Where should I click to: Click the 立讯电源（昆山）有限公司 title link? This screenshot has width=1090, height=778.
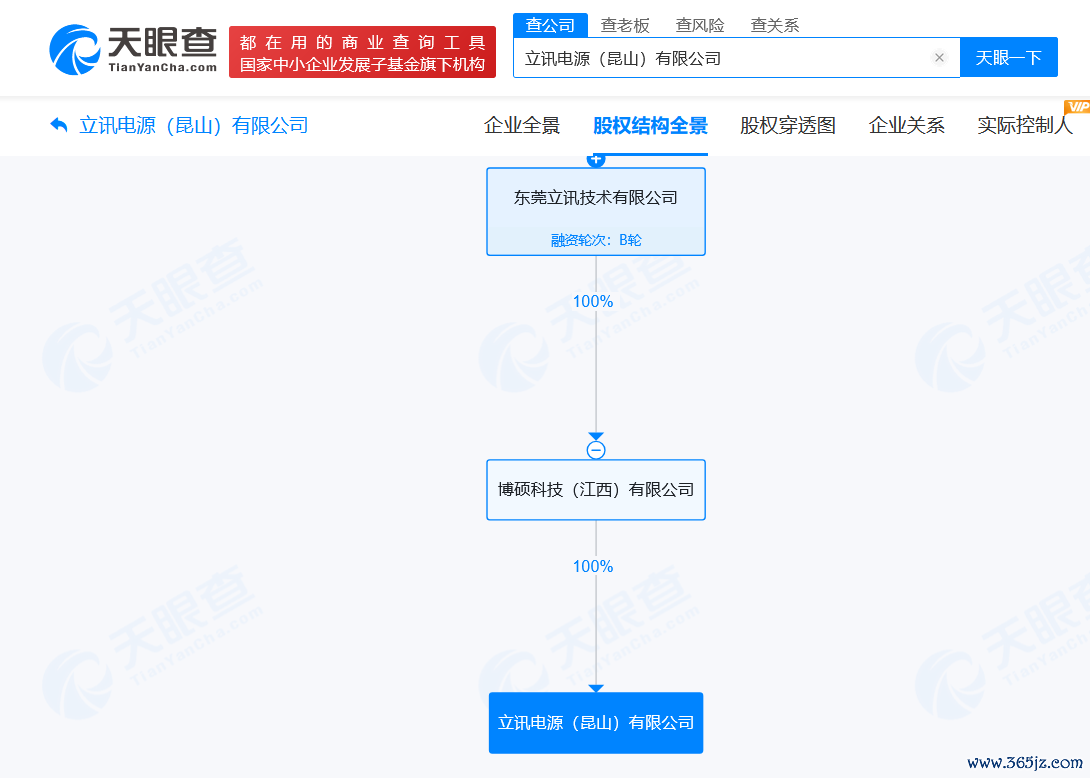[193, 126]
